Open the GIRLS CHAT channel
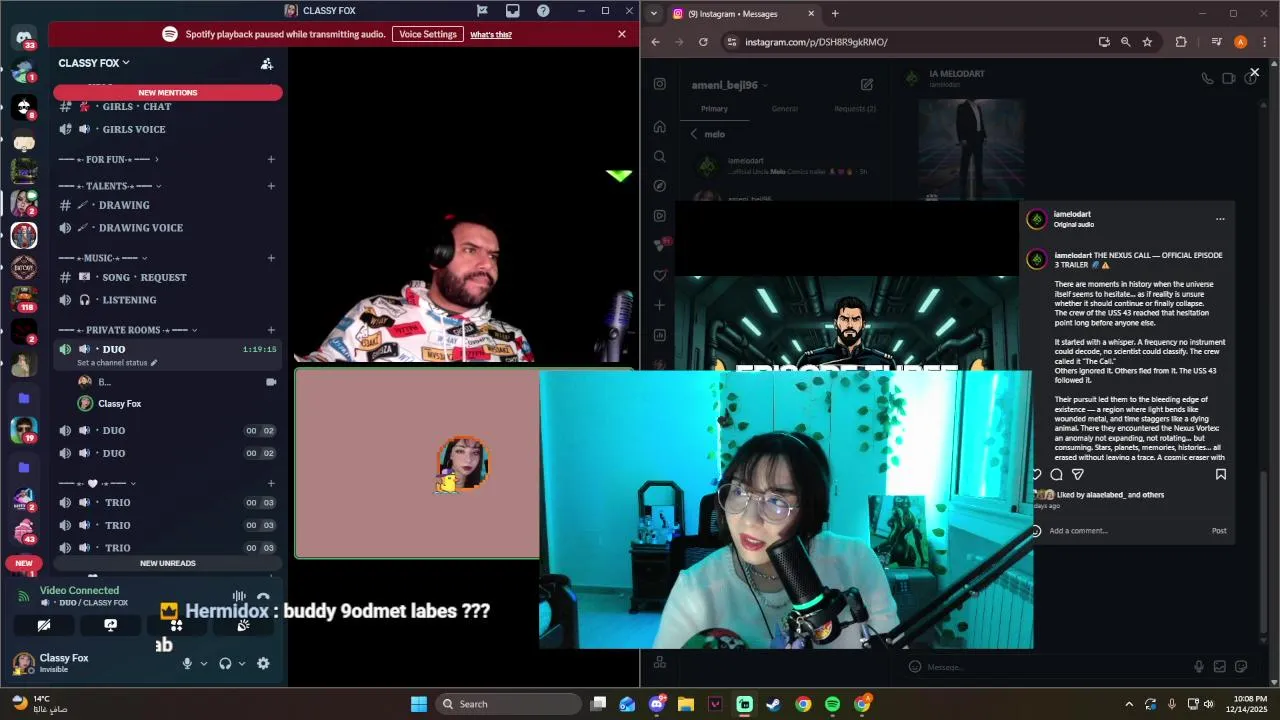The width and height of the screenshot is (1280, 720). click(170, 106)
